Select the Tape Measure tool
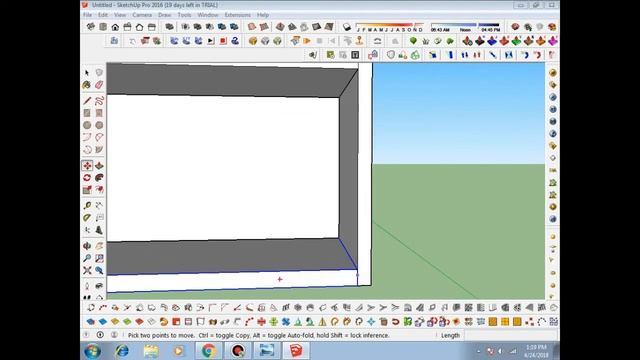 [x=87, y=205]
